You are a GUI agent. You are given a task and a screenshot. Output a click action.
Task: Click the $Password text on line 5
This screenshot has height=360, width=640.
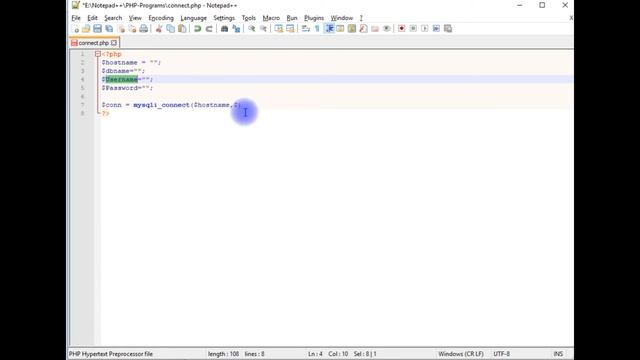tap(120, 88)
